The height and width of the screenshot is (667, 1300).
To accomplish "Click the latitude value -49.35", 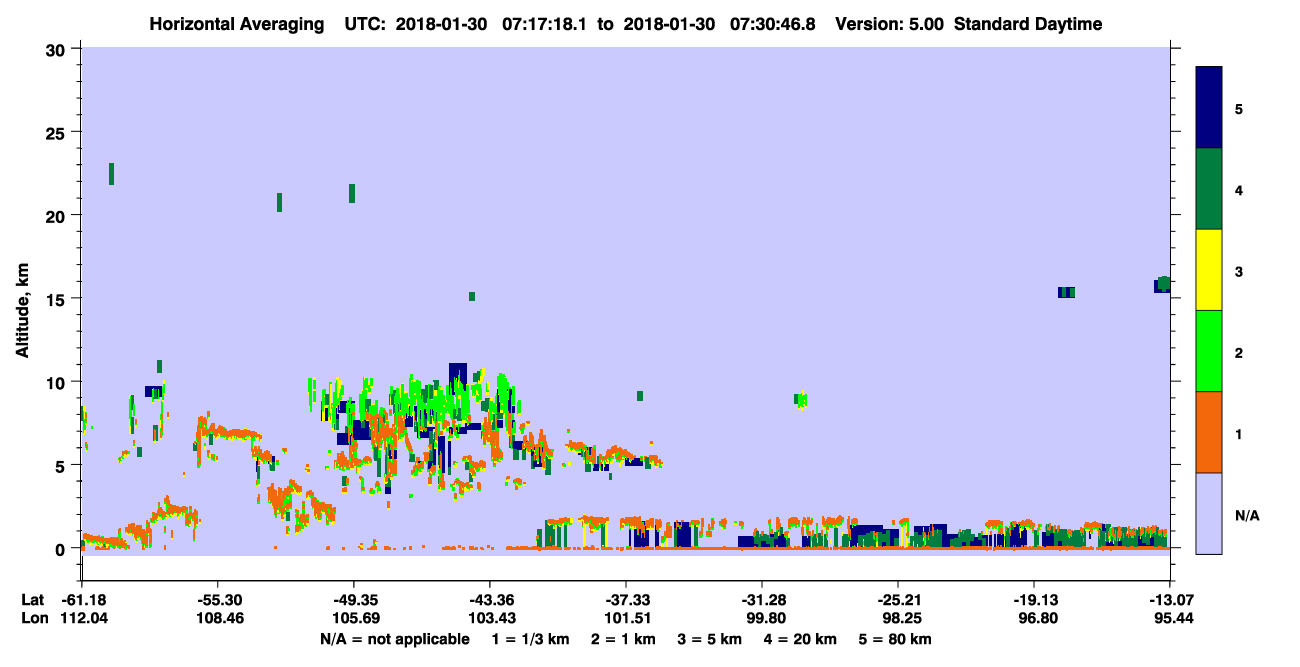I will click(353, 600).
